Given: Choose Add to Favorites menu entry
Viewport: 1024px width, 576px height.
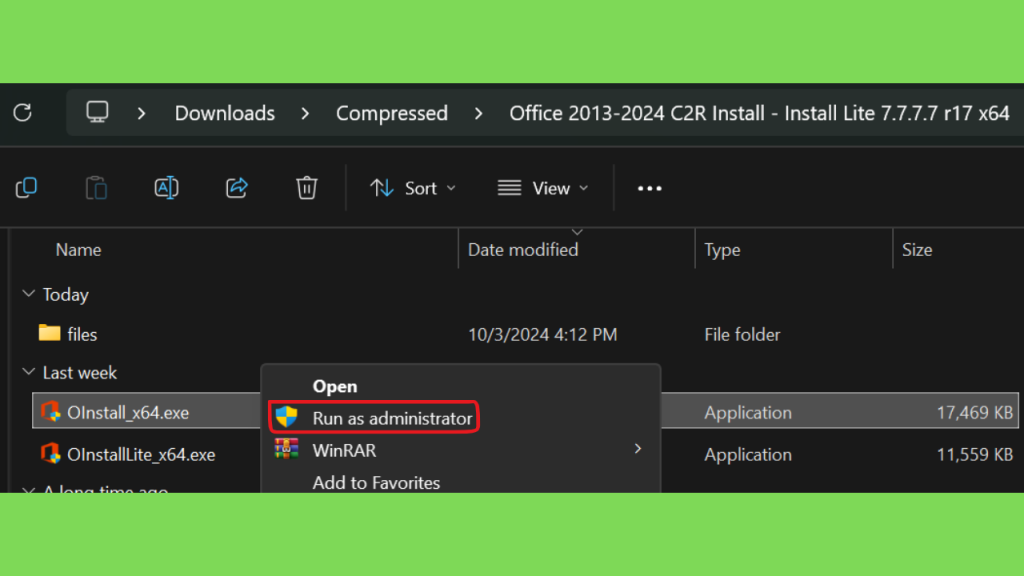Looking at the screenshot, I should [376, 482].
